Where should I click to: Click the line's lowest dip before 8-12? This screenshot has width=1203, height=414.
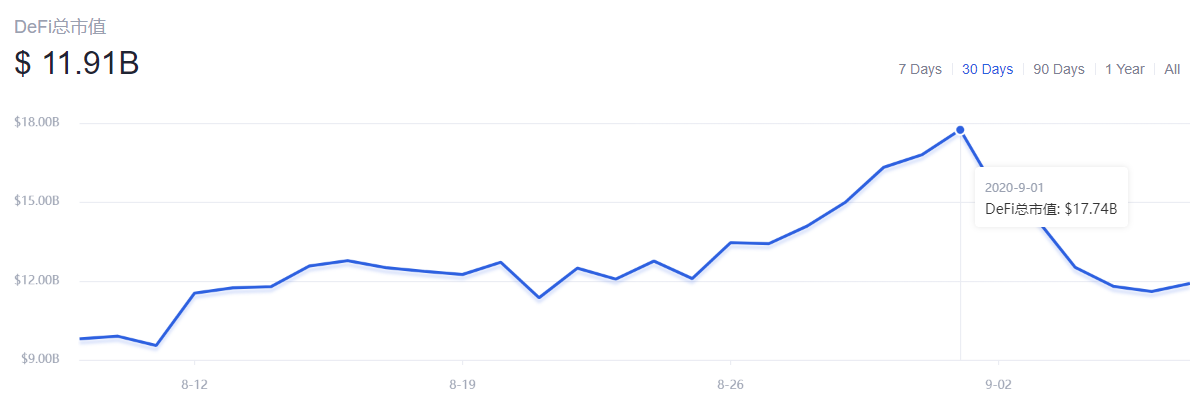pos(155,345)
